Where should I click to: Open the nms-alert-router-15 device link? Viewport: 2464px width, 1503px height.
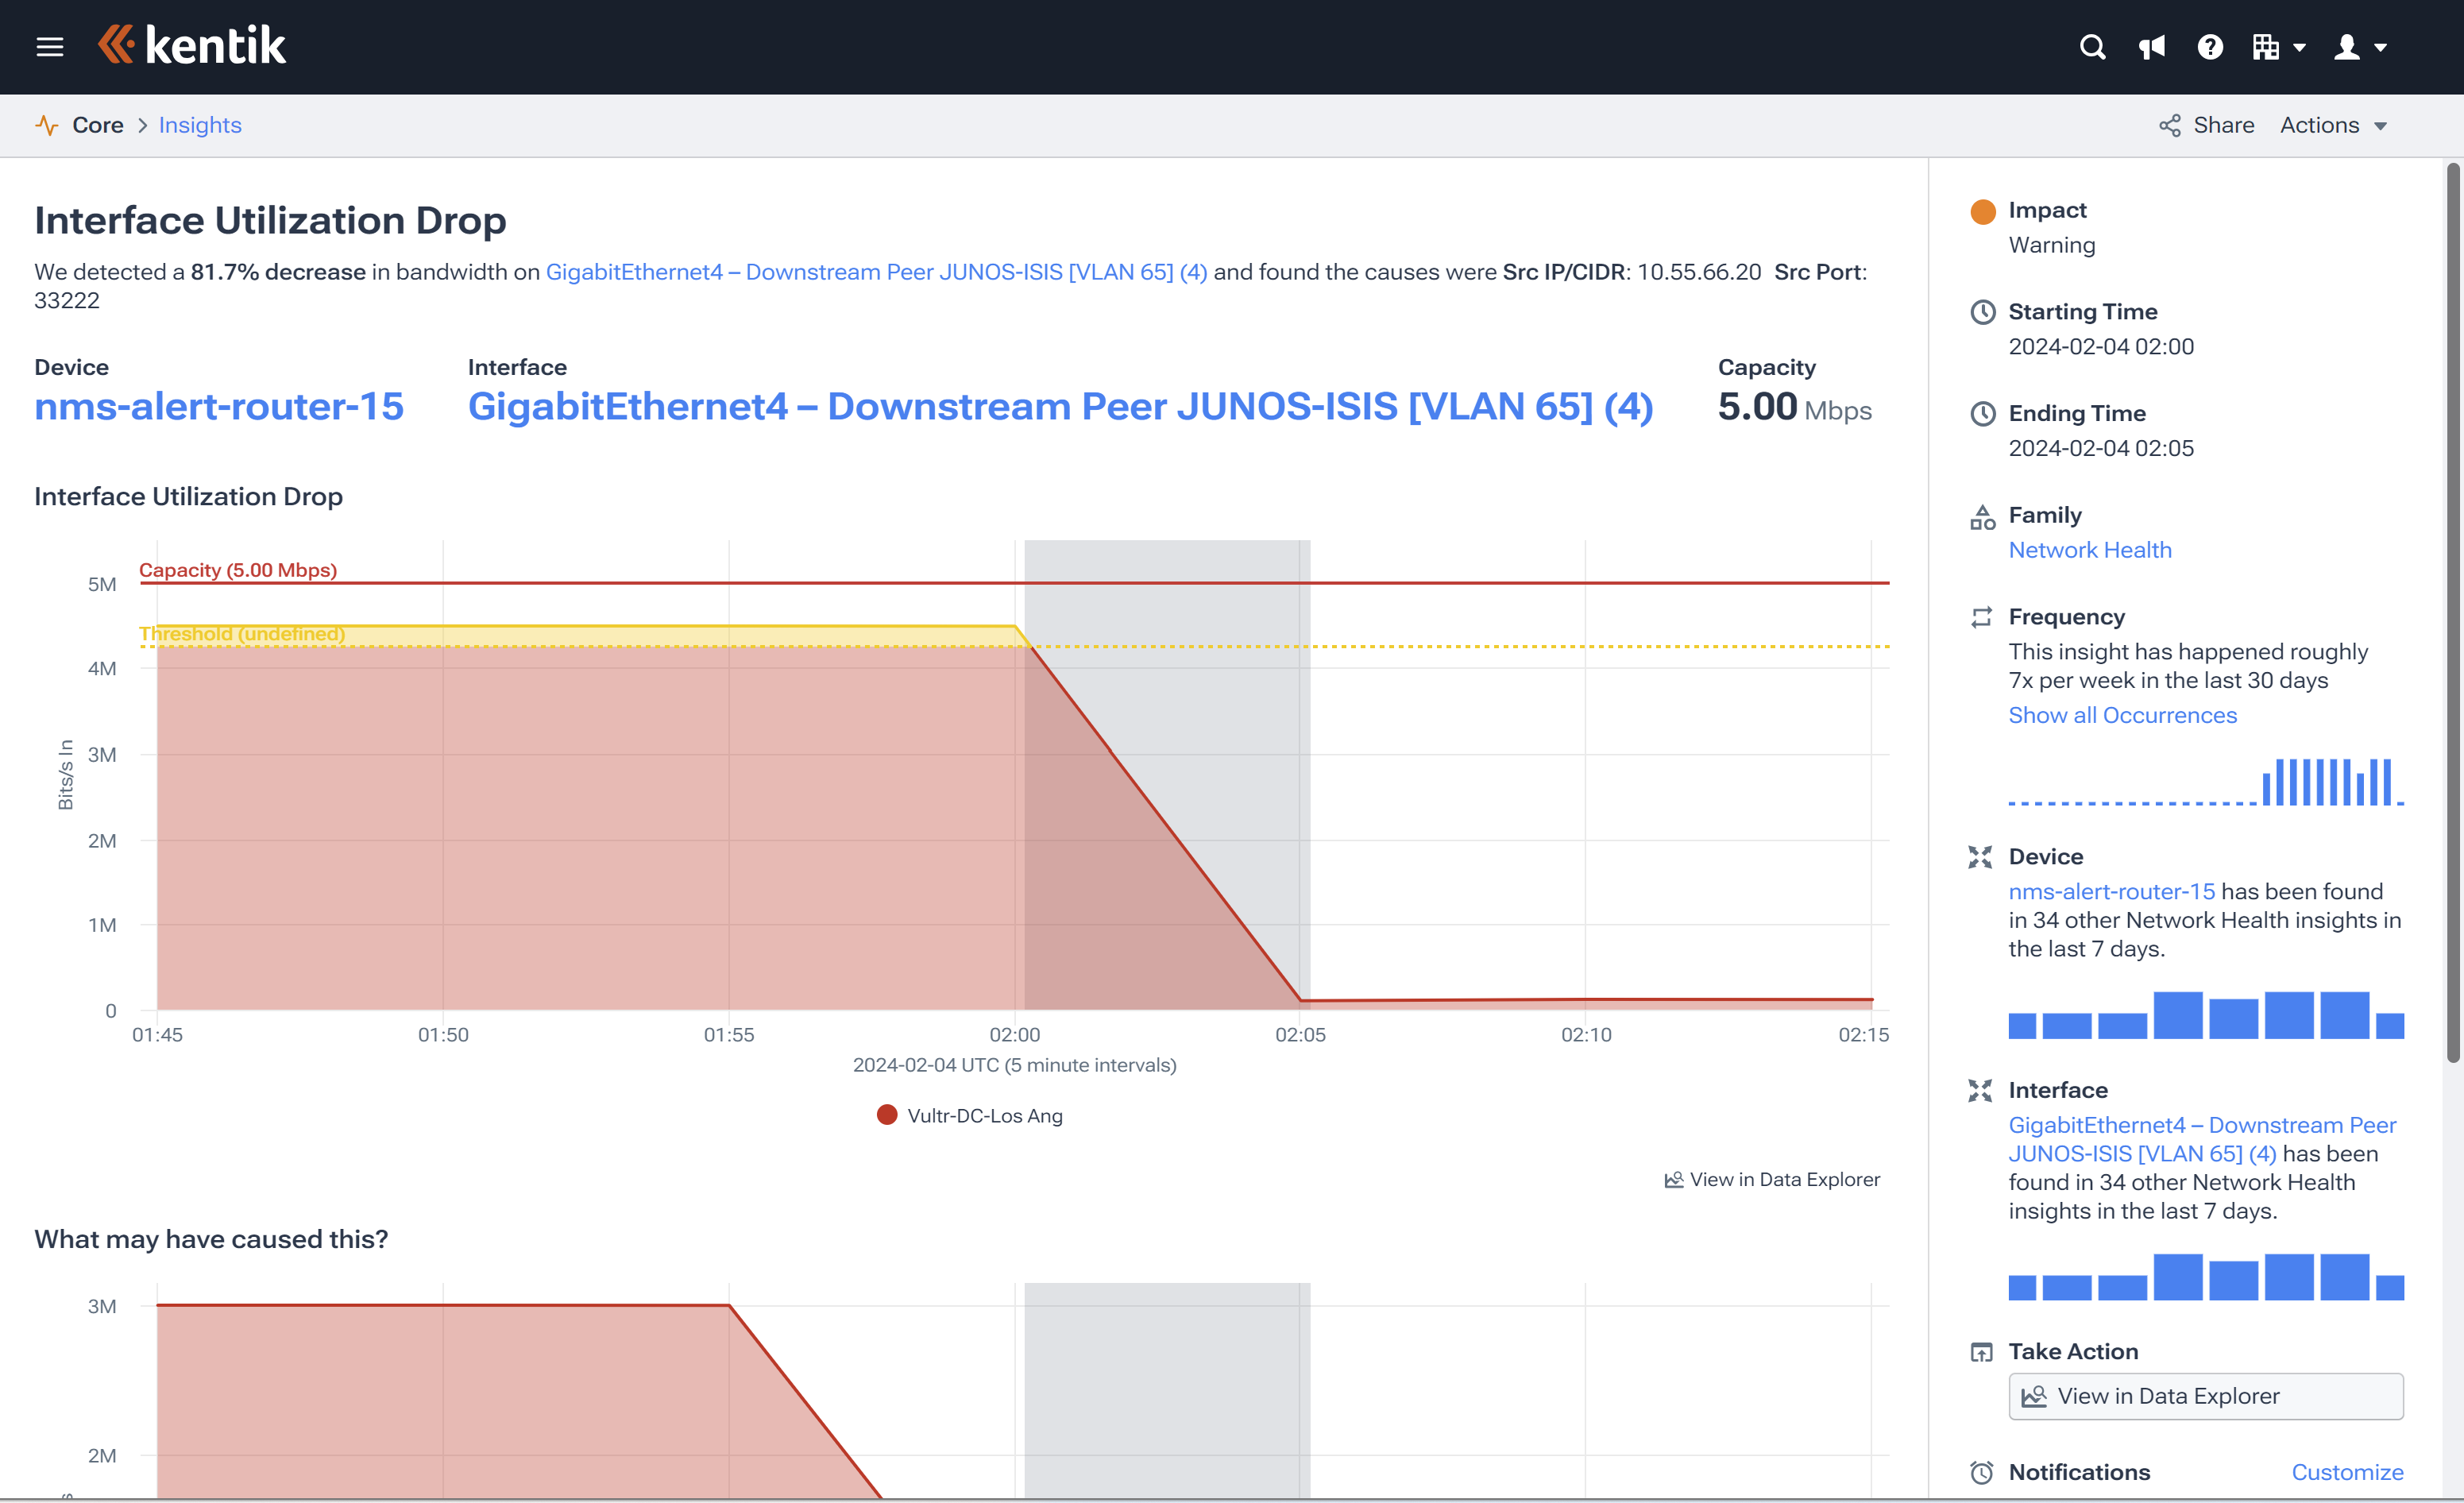point(218,406)
